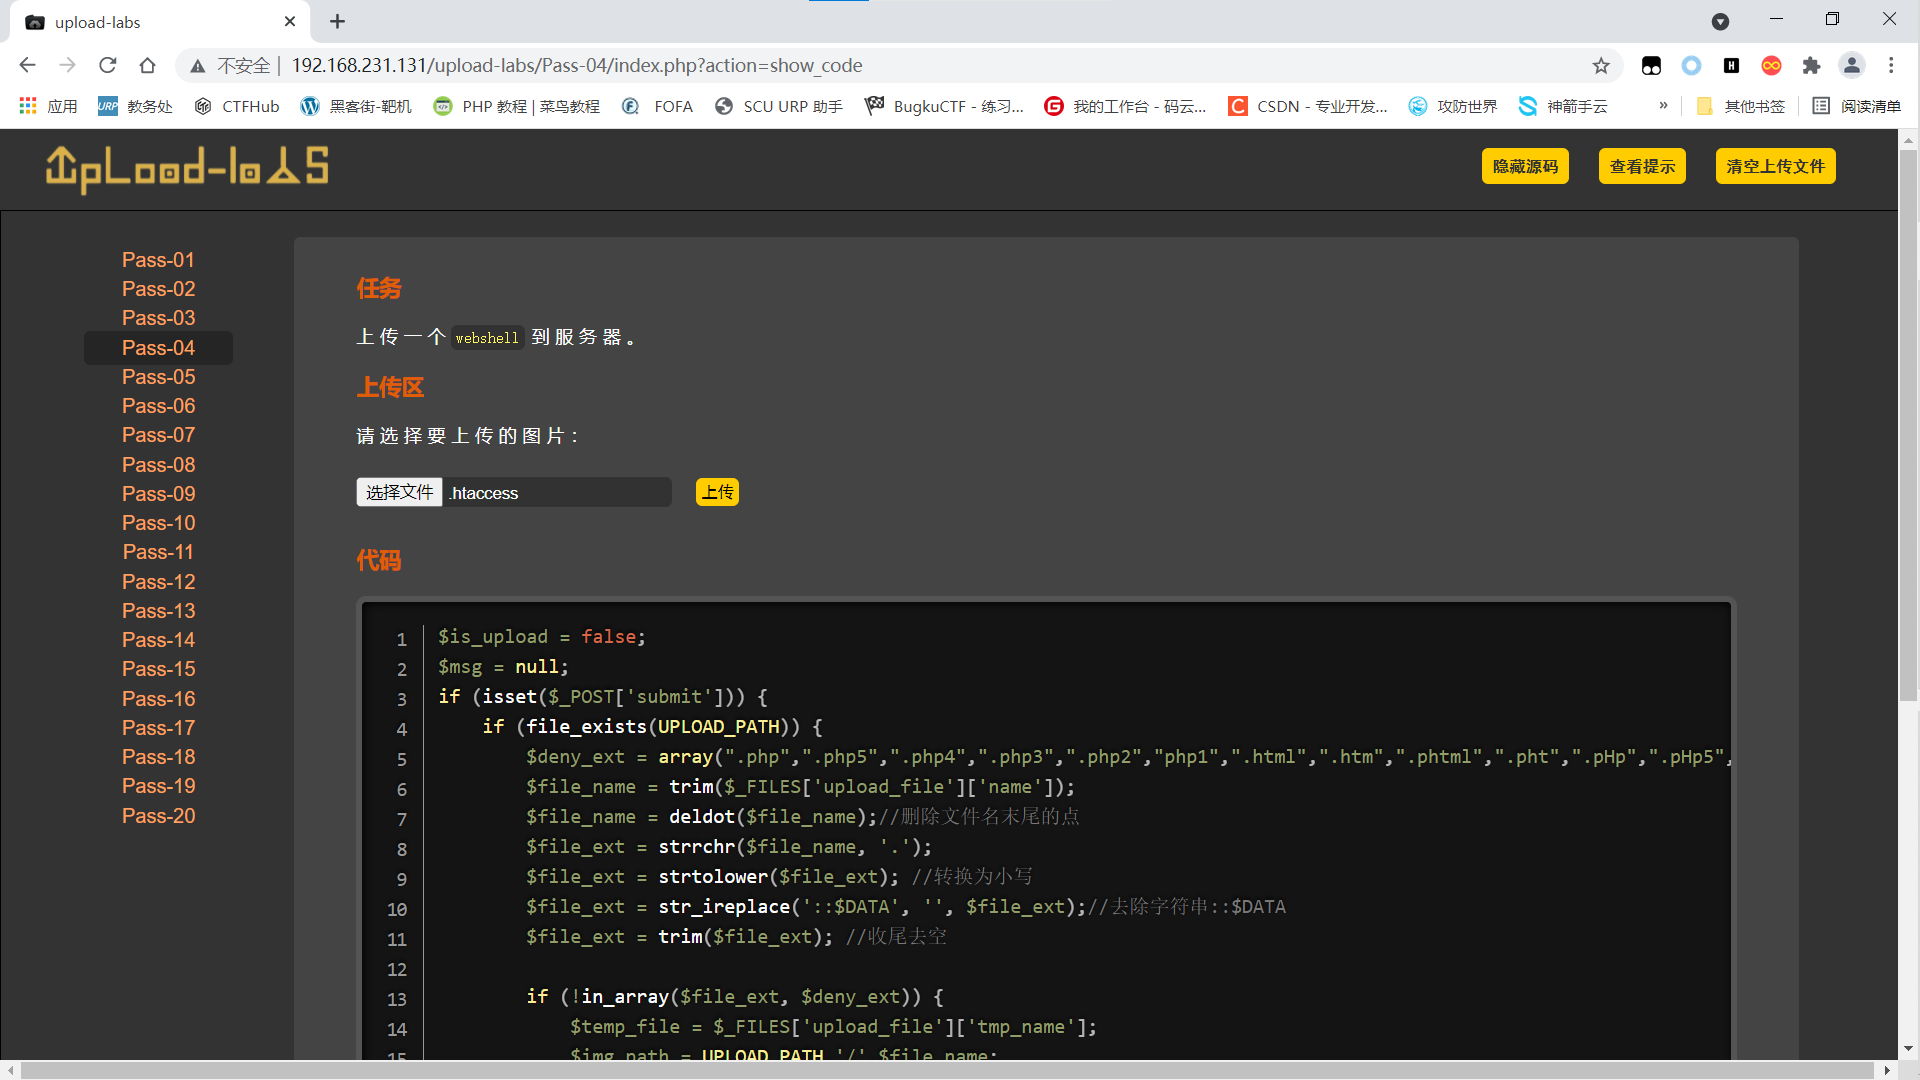Open the extensions puzzle icon
Screen dimensions: 1920x1080
pyautogui.click(x=1811, y=65)
